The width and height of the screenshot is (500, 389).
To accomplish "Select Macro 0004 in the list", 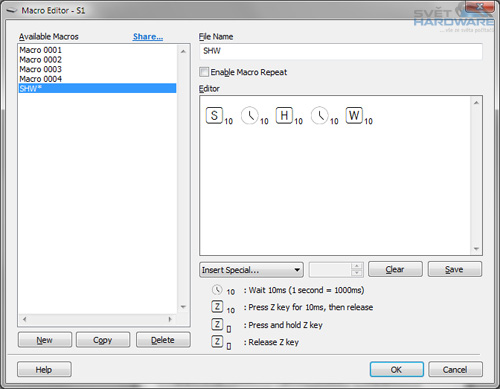I will pos(97,79).
